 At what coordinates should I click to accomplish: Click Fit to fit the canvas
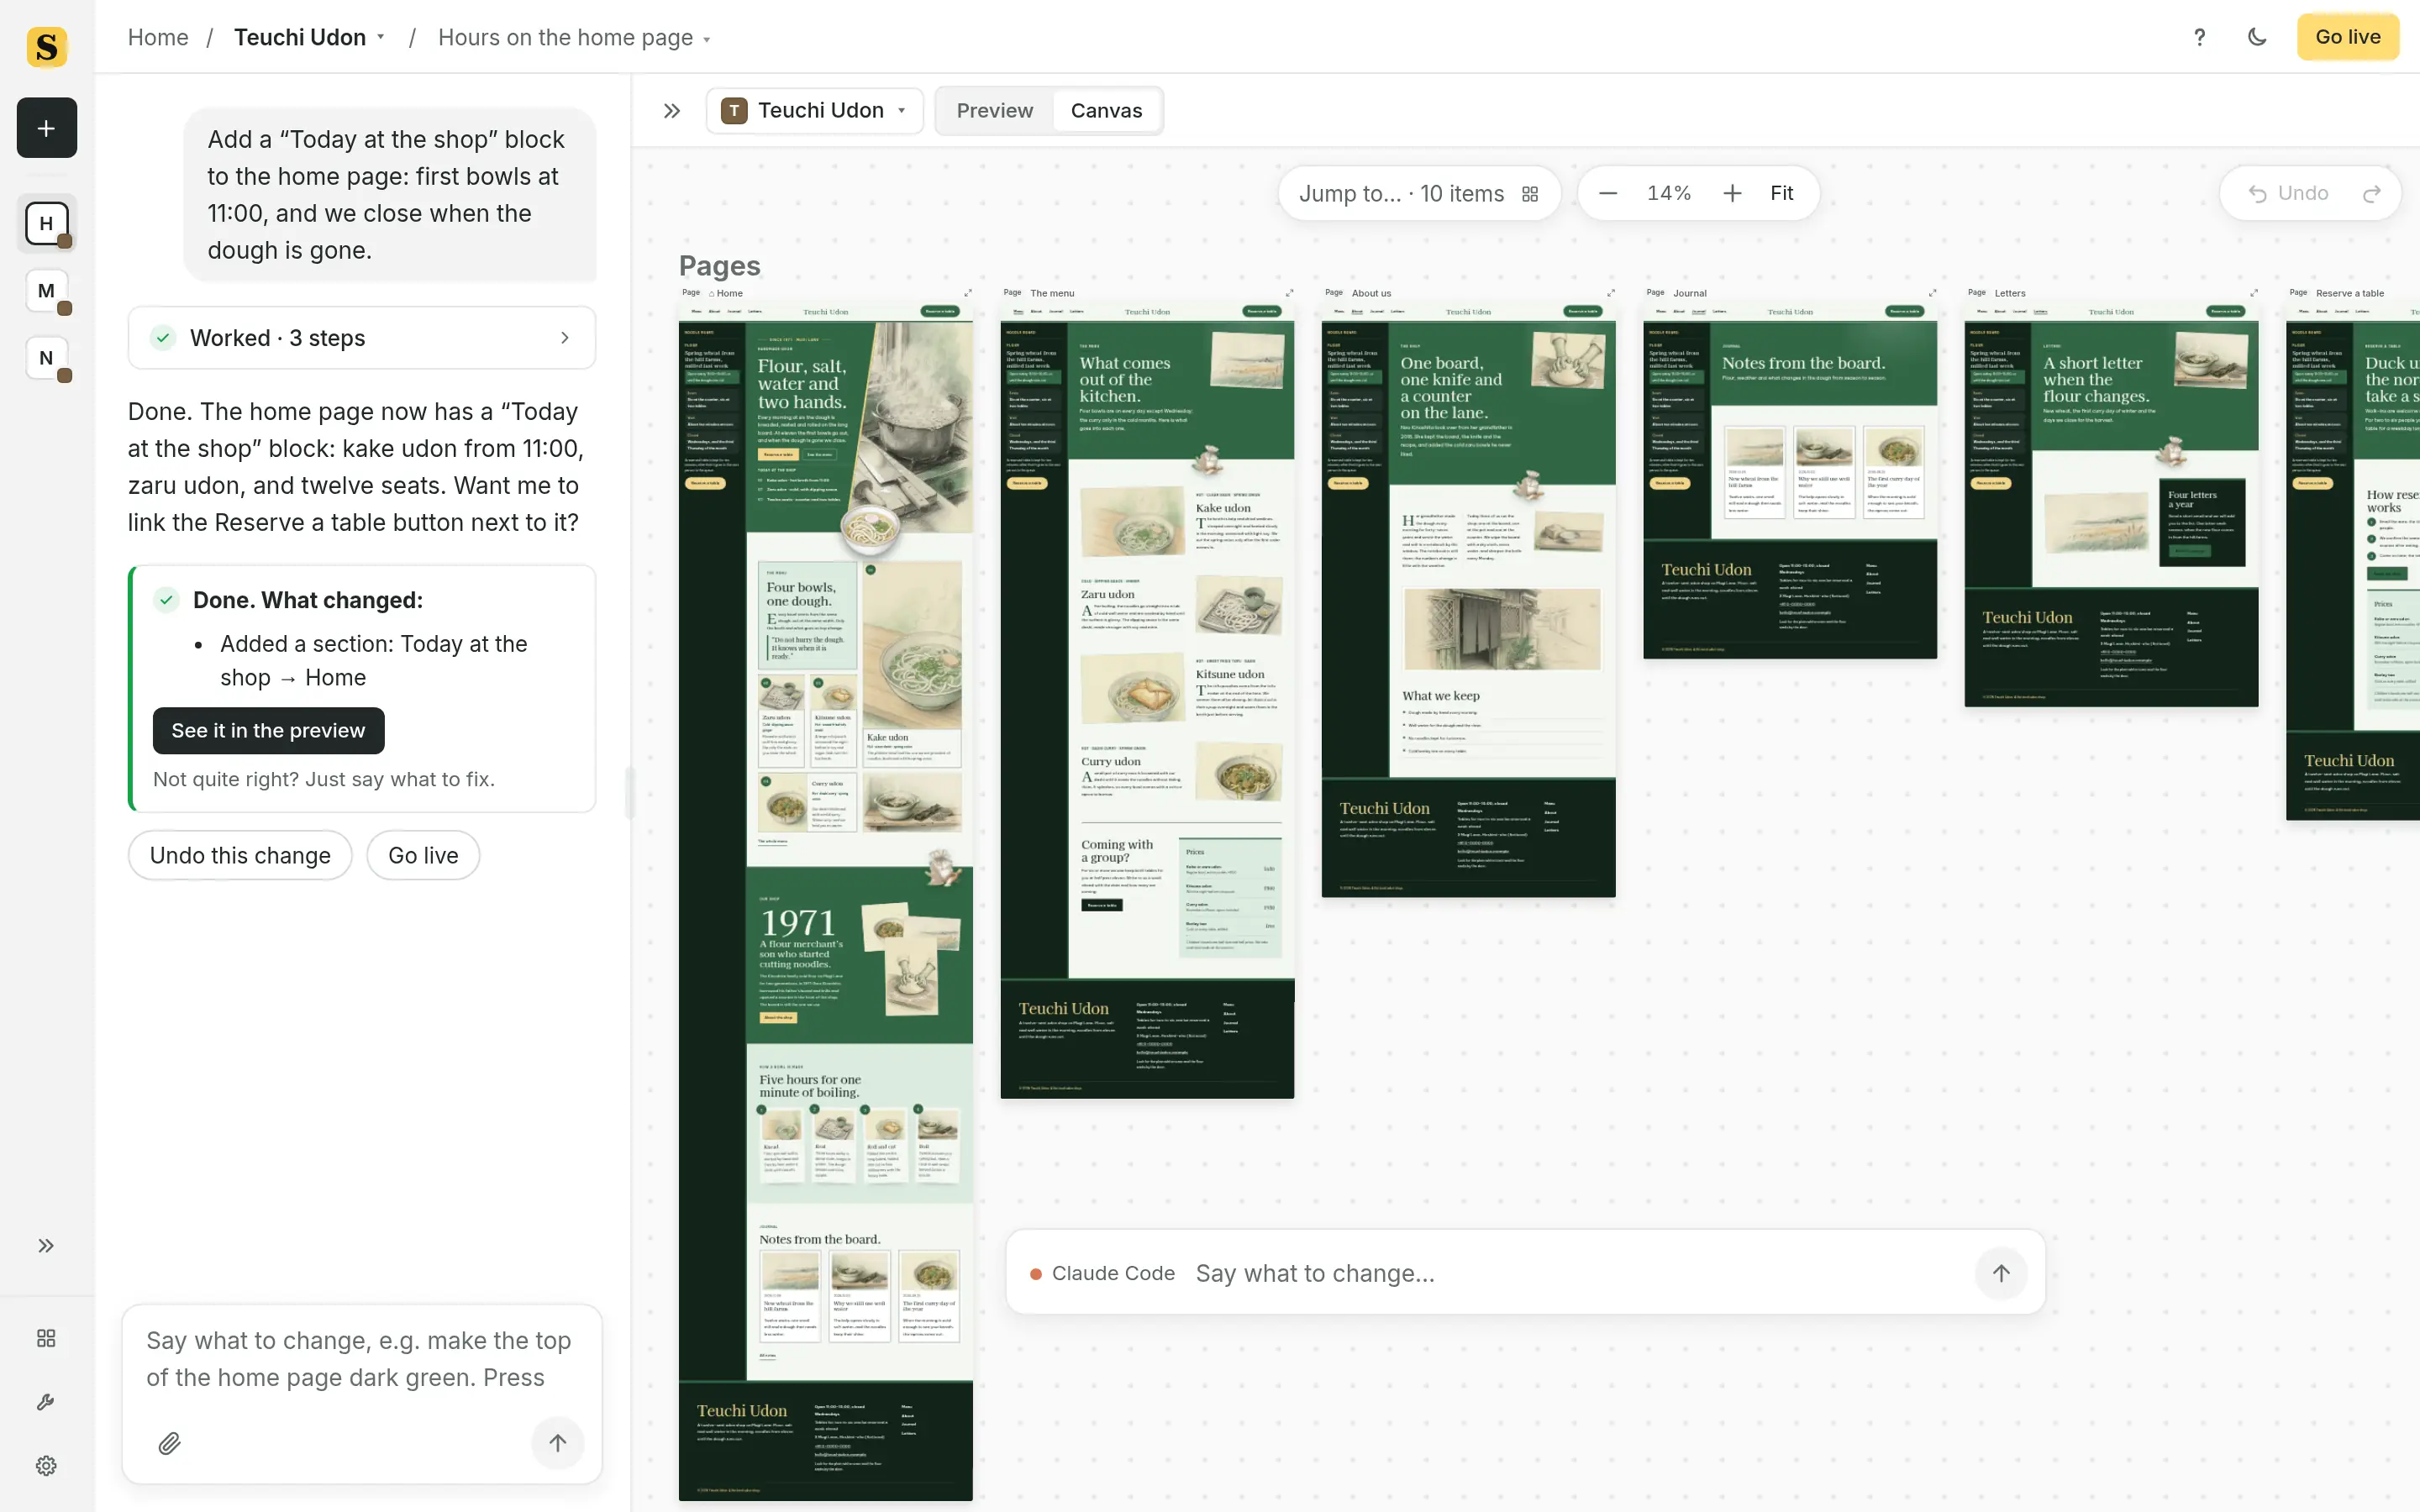(x=1781, y=193)
